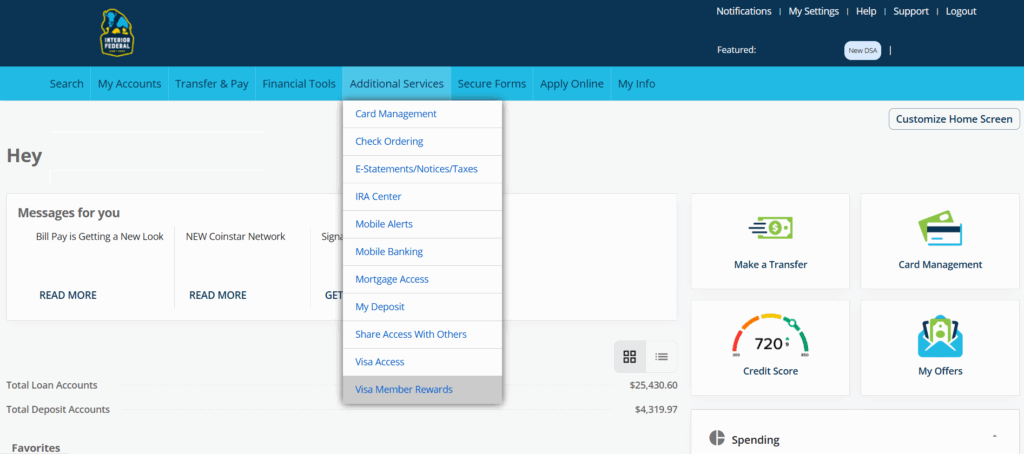Click the Spending pie chart icon

click(717, 438)
